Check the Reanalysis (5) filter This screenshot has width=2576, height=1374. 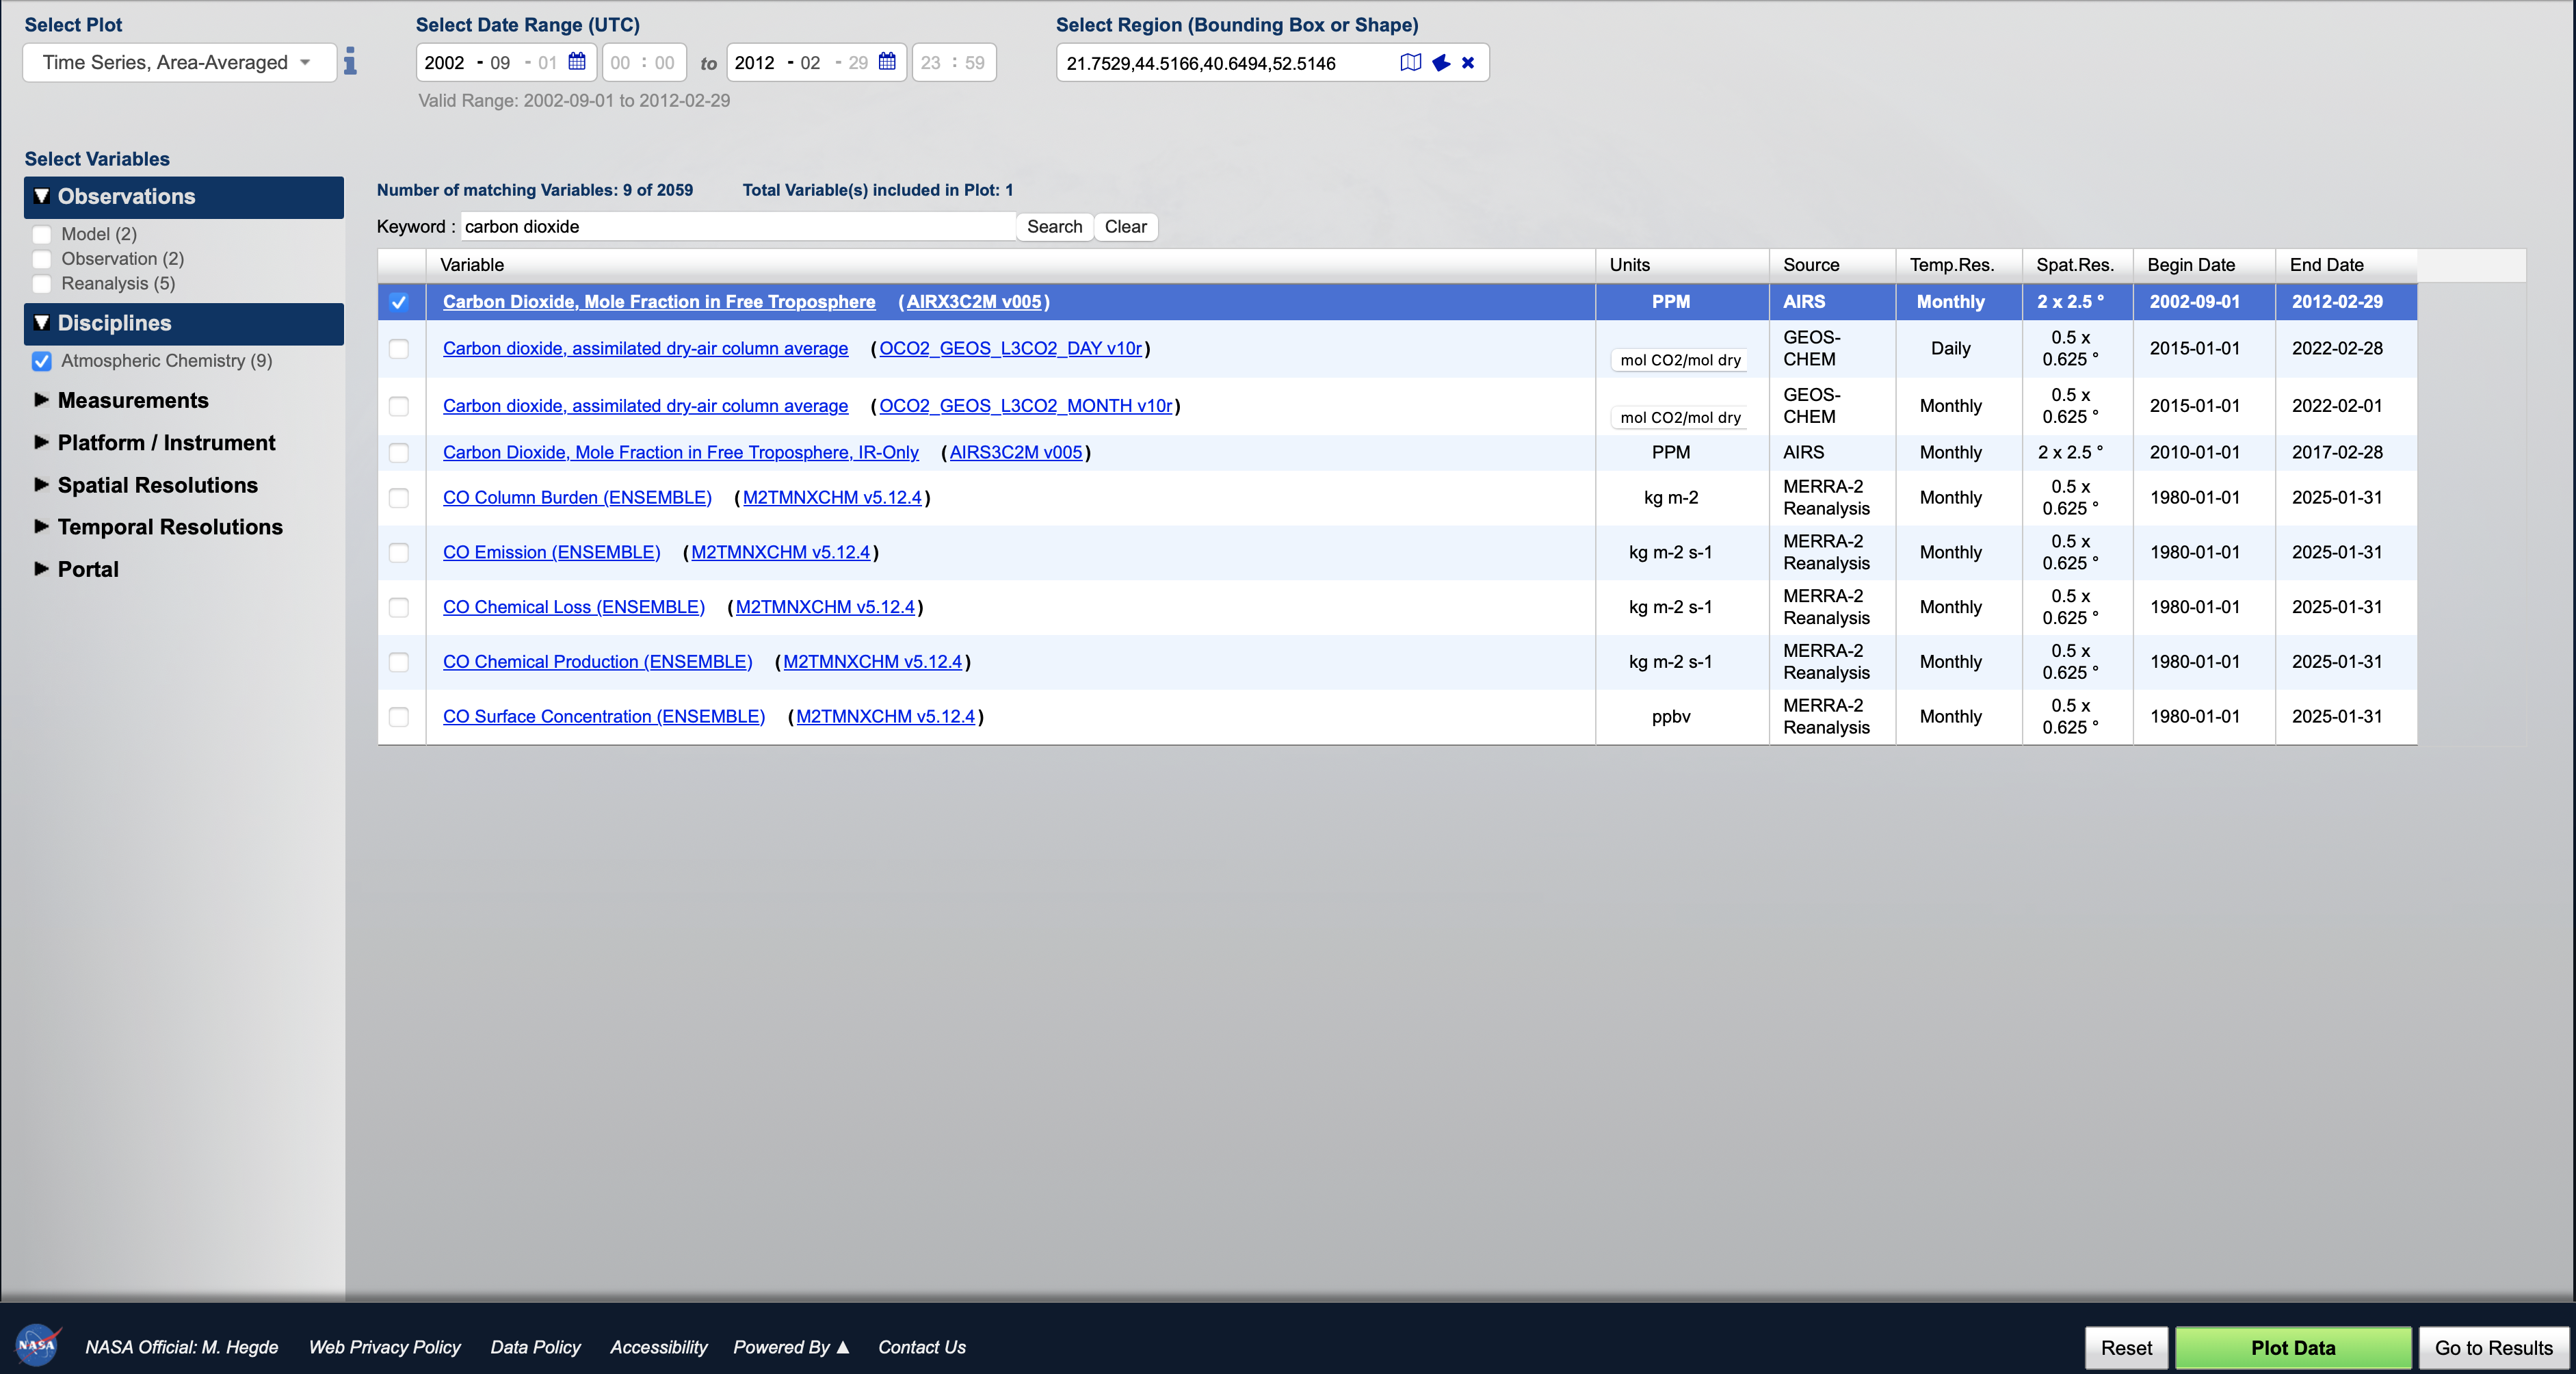42,284
